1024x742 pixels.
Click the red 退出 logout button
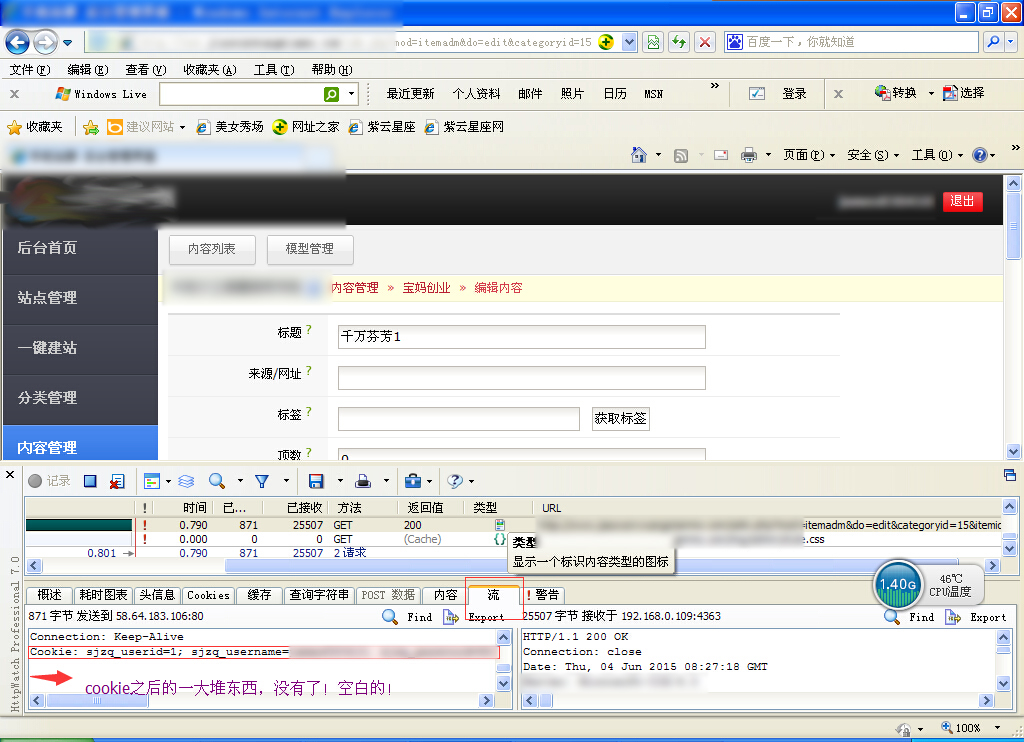[x=962, y=201]
